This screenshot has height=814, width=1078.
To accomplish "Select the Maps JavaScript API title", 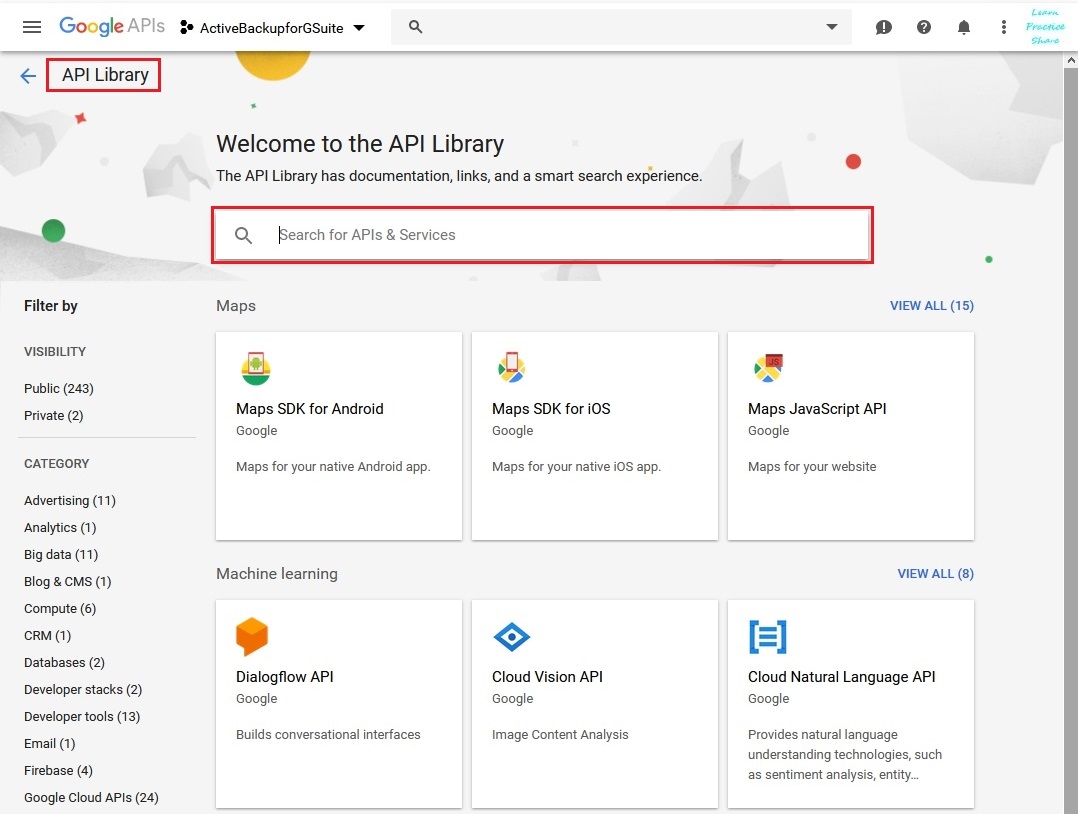I will click(x=817, y=408).
